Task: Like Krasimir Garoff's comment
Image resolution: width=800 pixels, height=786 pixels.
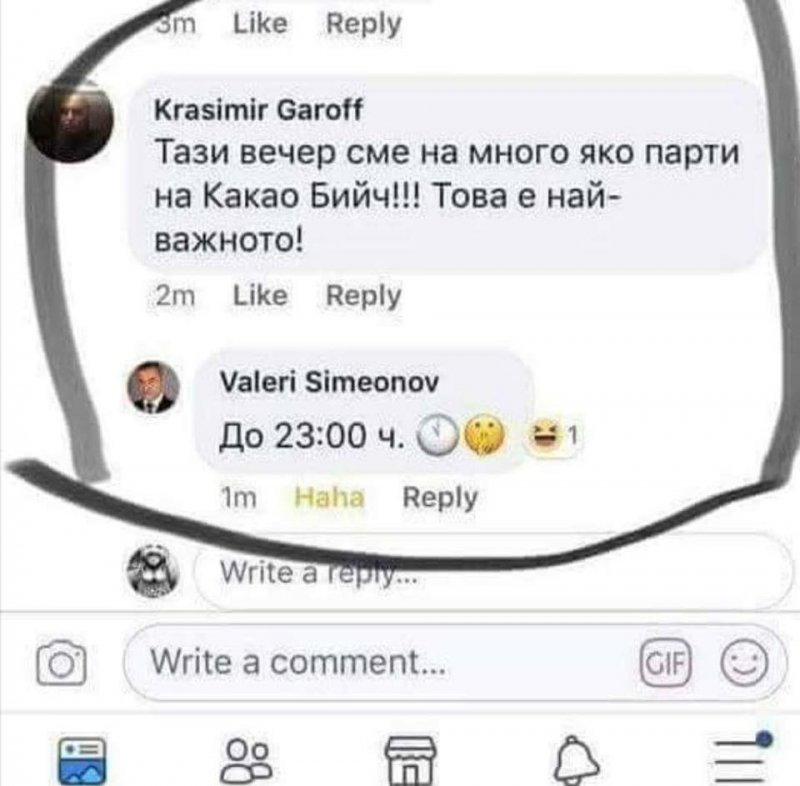Action: point(260,296)
